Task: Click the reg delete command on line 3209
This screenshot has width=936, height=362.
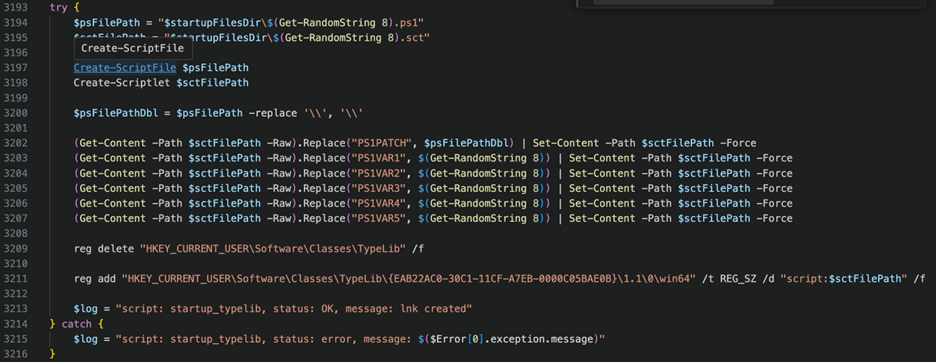Action: click(x=104, y=249)
